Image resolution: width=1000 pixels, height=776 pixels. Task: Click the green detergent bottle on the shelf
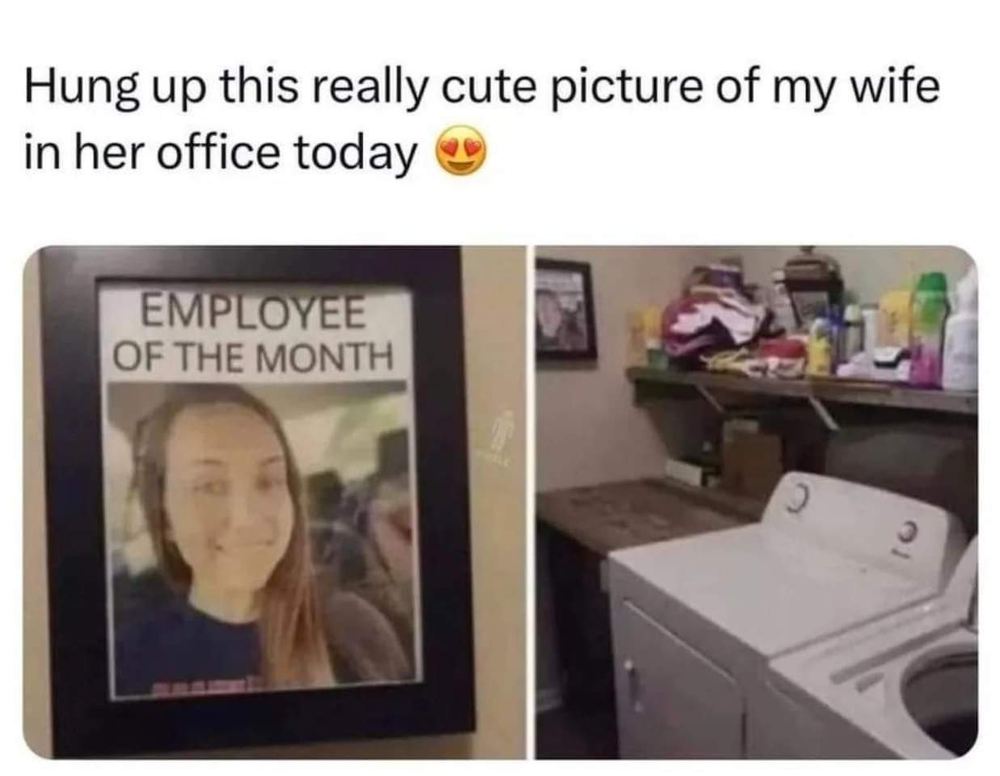[928, 328]
